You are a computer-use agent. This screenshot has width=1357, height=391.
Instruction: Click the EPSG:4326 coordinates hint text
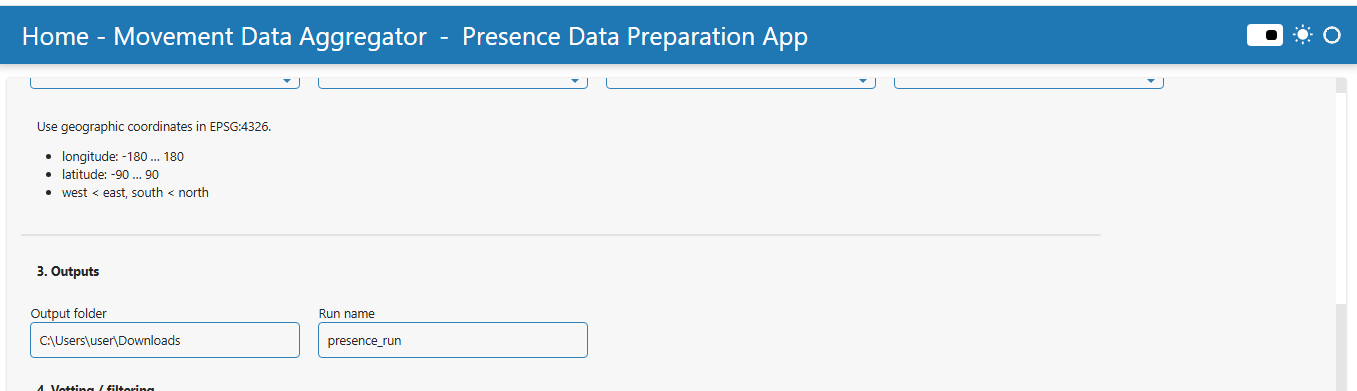154,127
